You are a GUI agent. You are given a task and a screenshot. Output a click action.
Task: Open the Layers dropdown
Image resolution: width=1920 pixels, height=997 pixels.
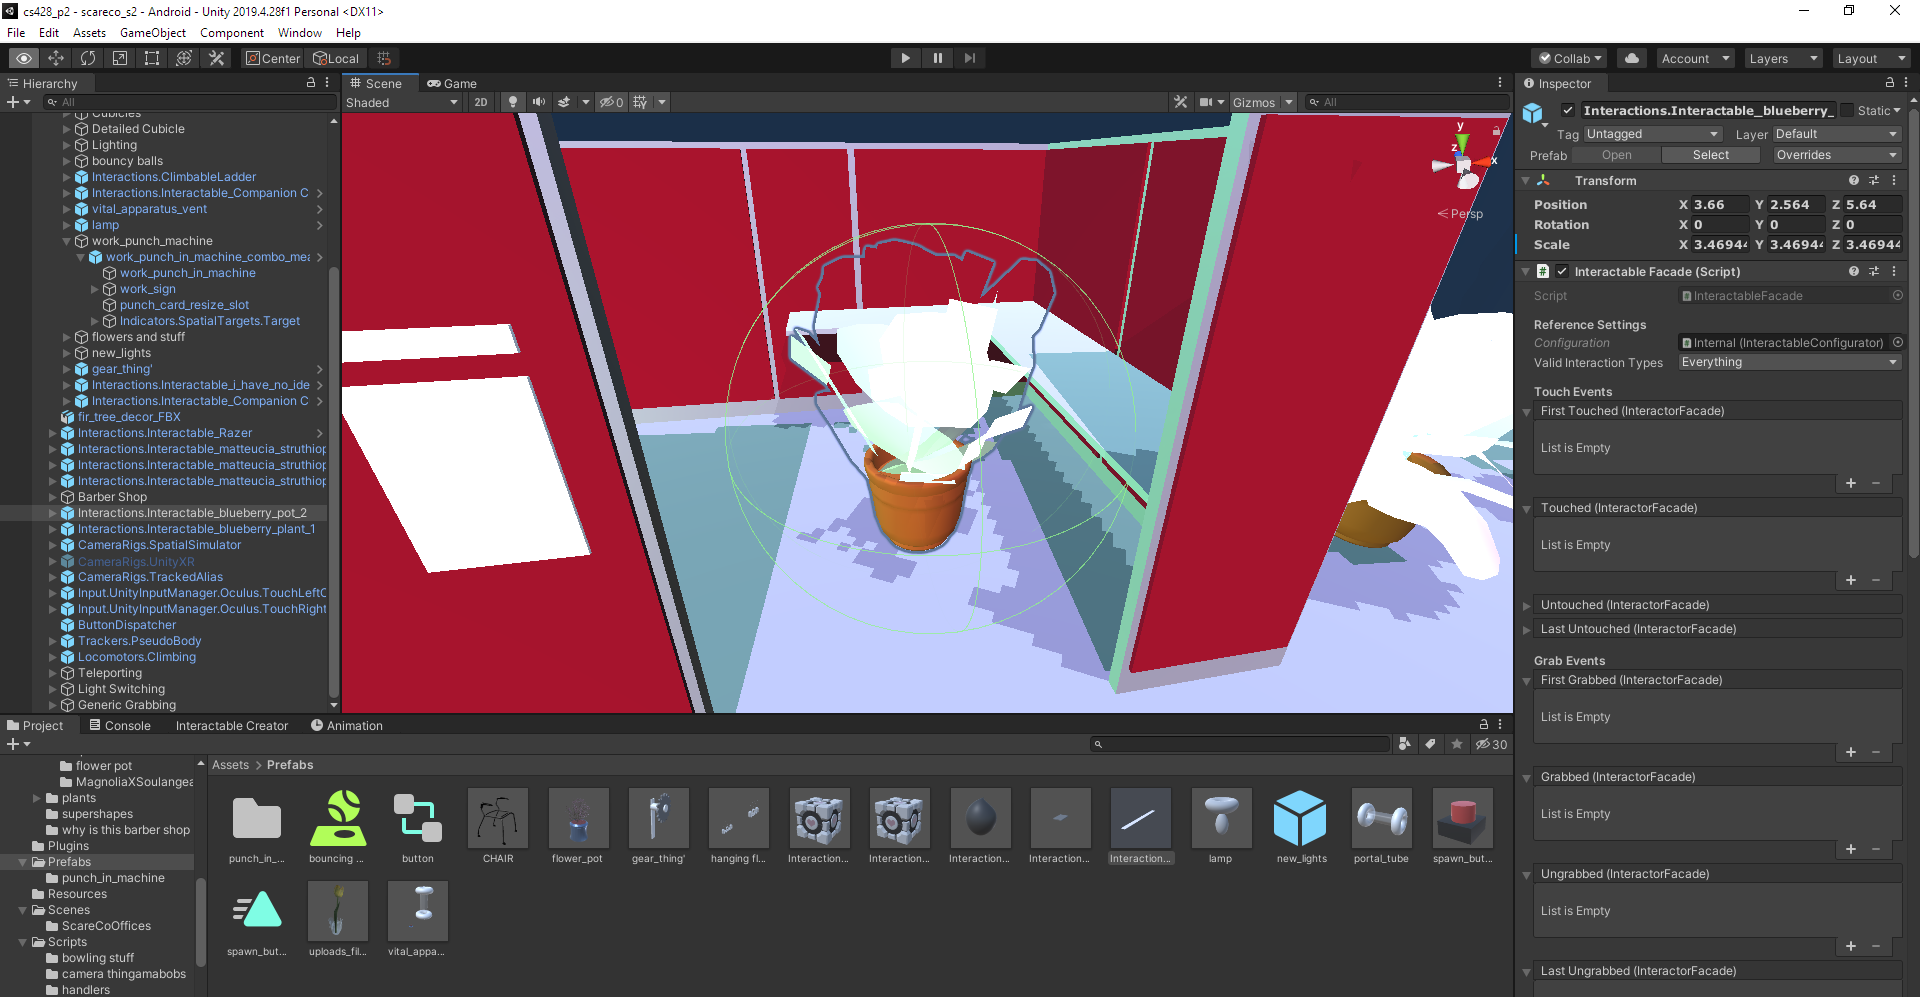click(x=1783, y=58)
